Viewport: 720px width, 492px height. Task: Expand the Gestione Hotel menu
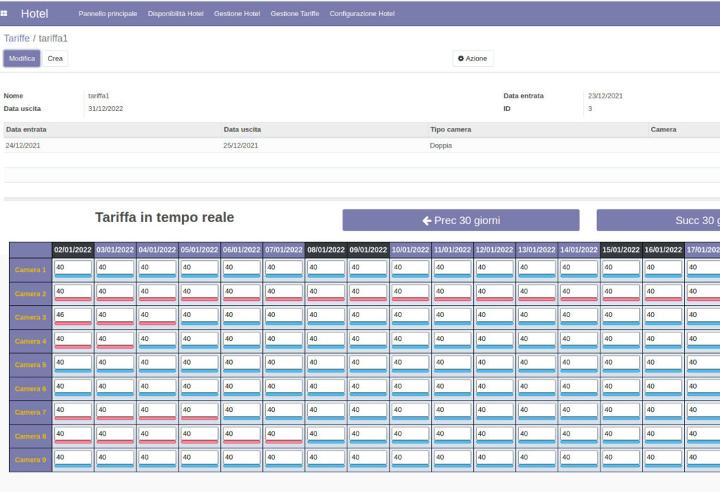point(237,13)
